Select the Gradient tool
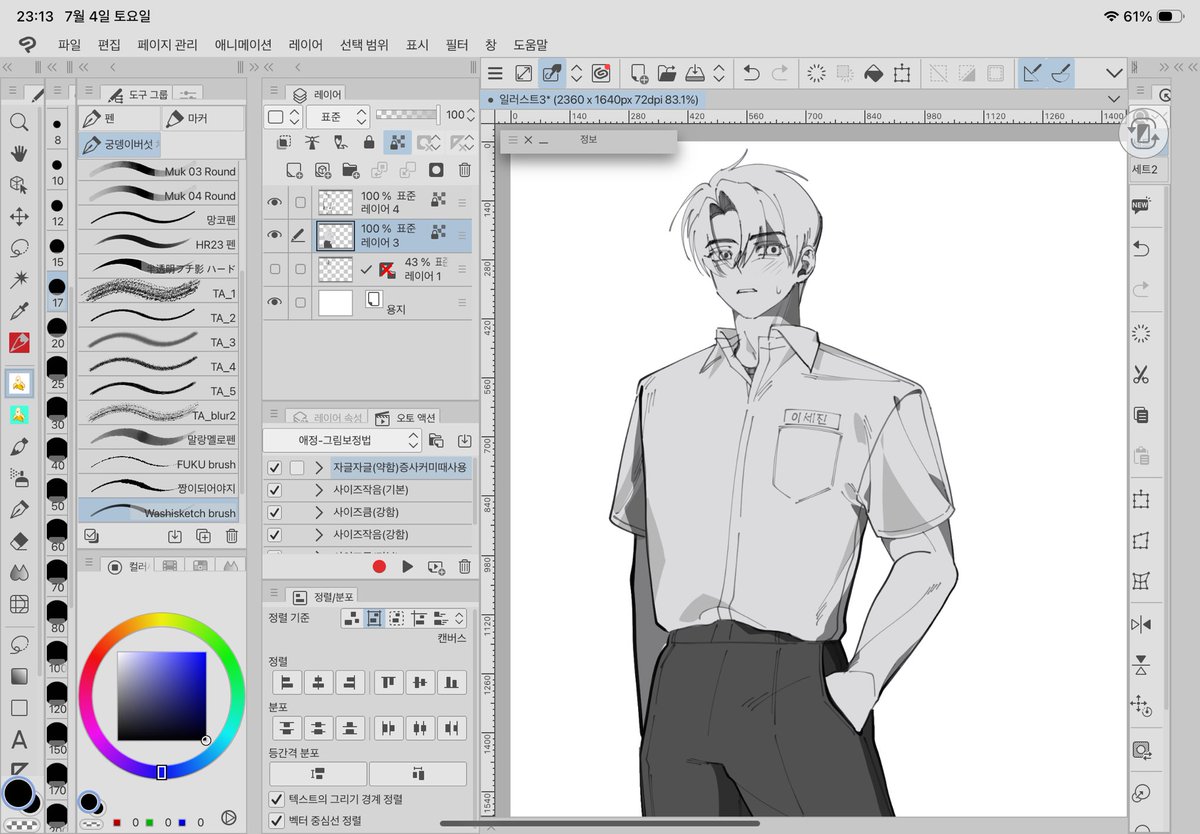This screenshot has height=834, width=1200. [18, 676]
